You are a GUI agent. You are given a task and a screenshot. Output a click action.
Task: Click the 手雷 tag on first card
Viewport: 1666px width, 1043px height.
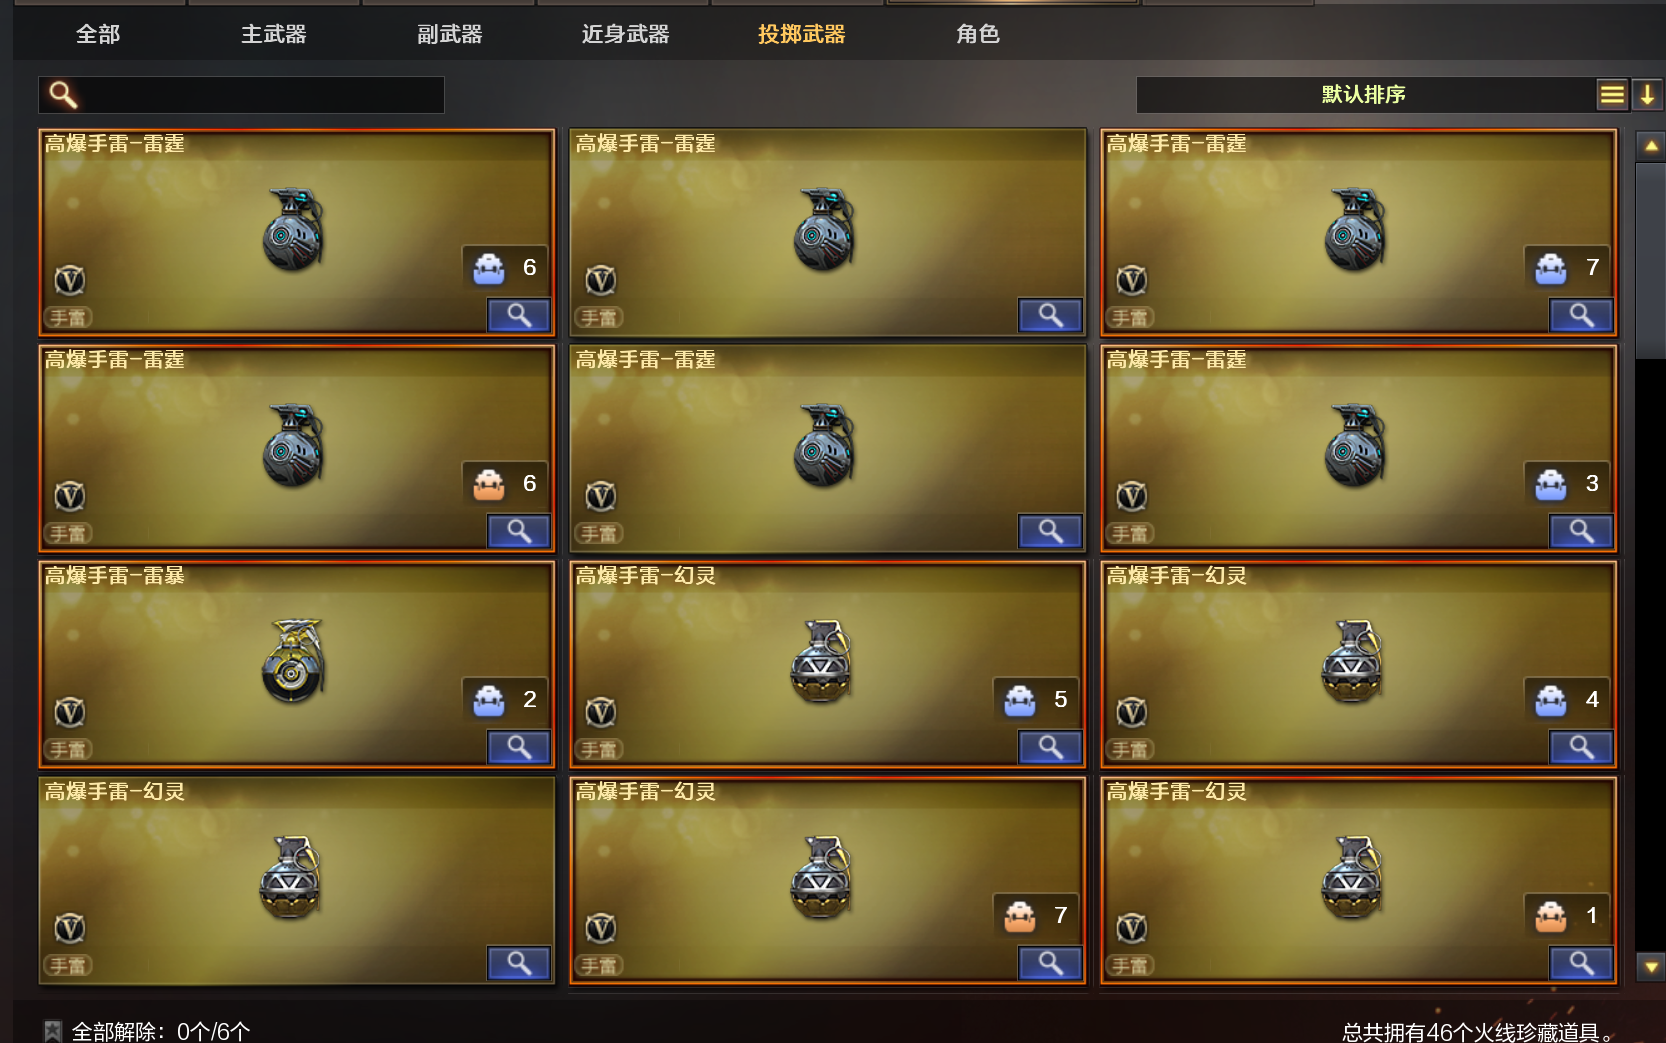pos(68,318)
